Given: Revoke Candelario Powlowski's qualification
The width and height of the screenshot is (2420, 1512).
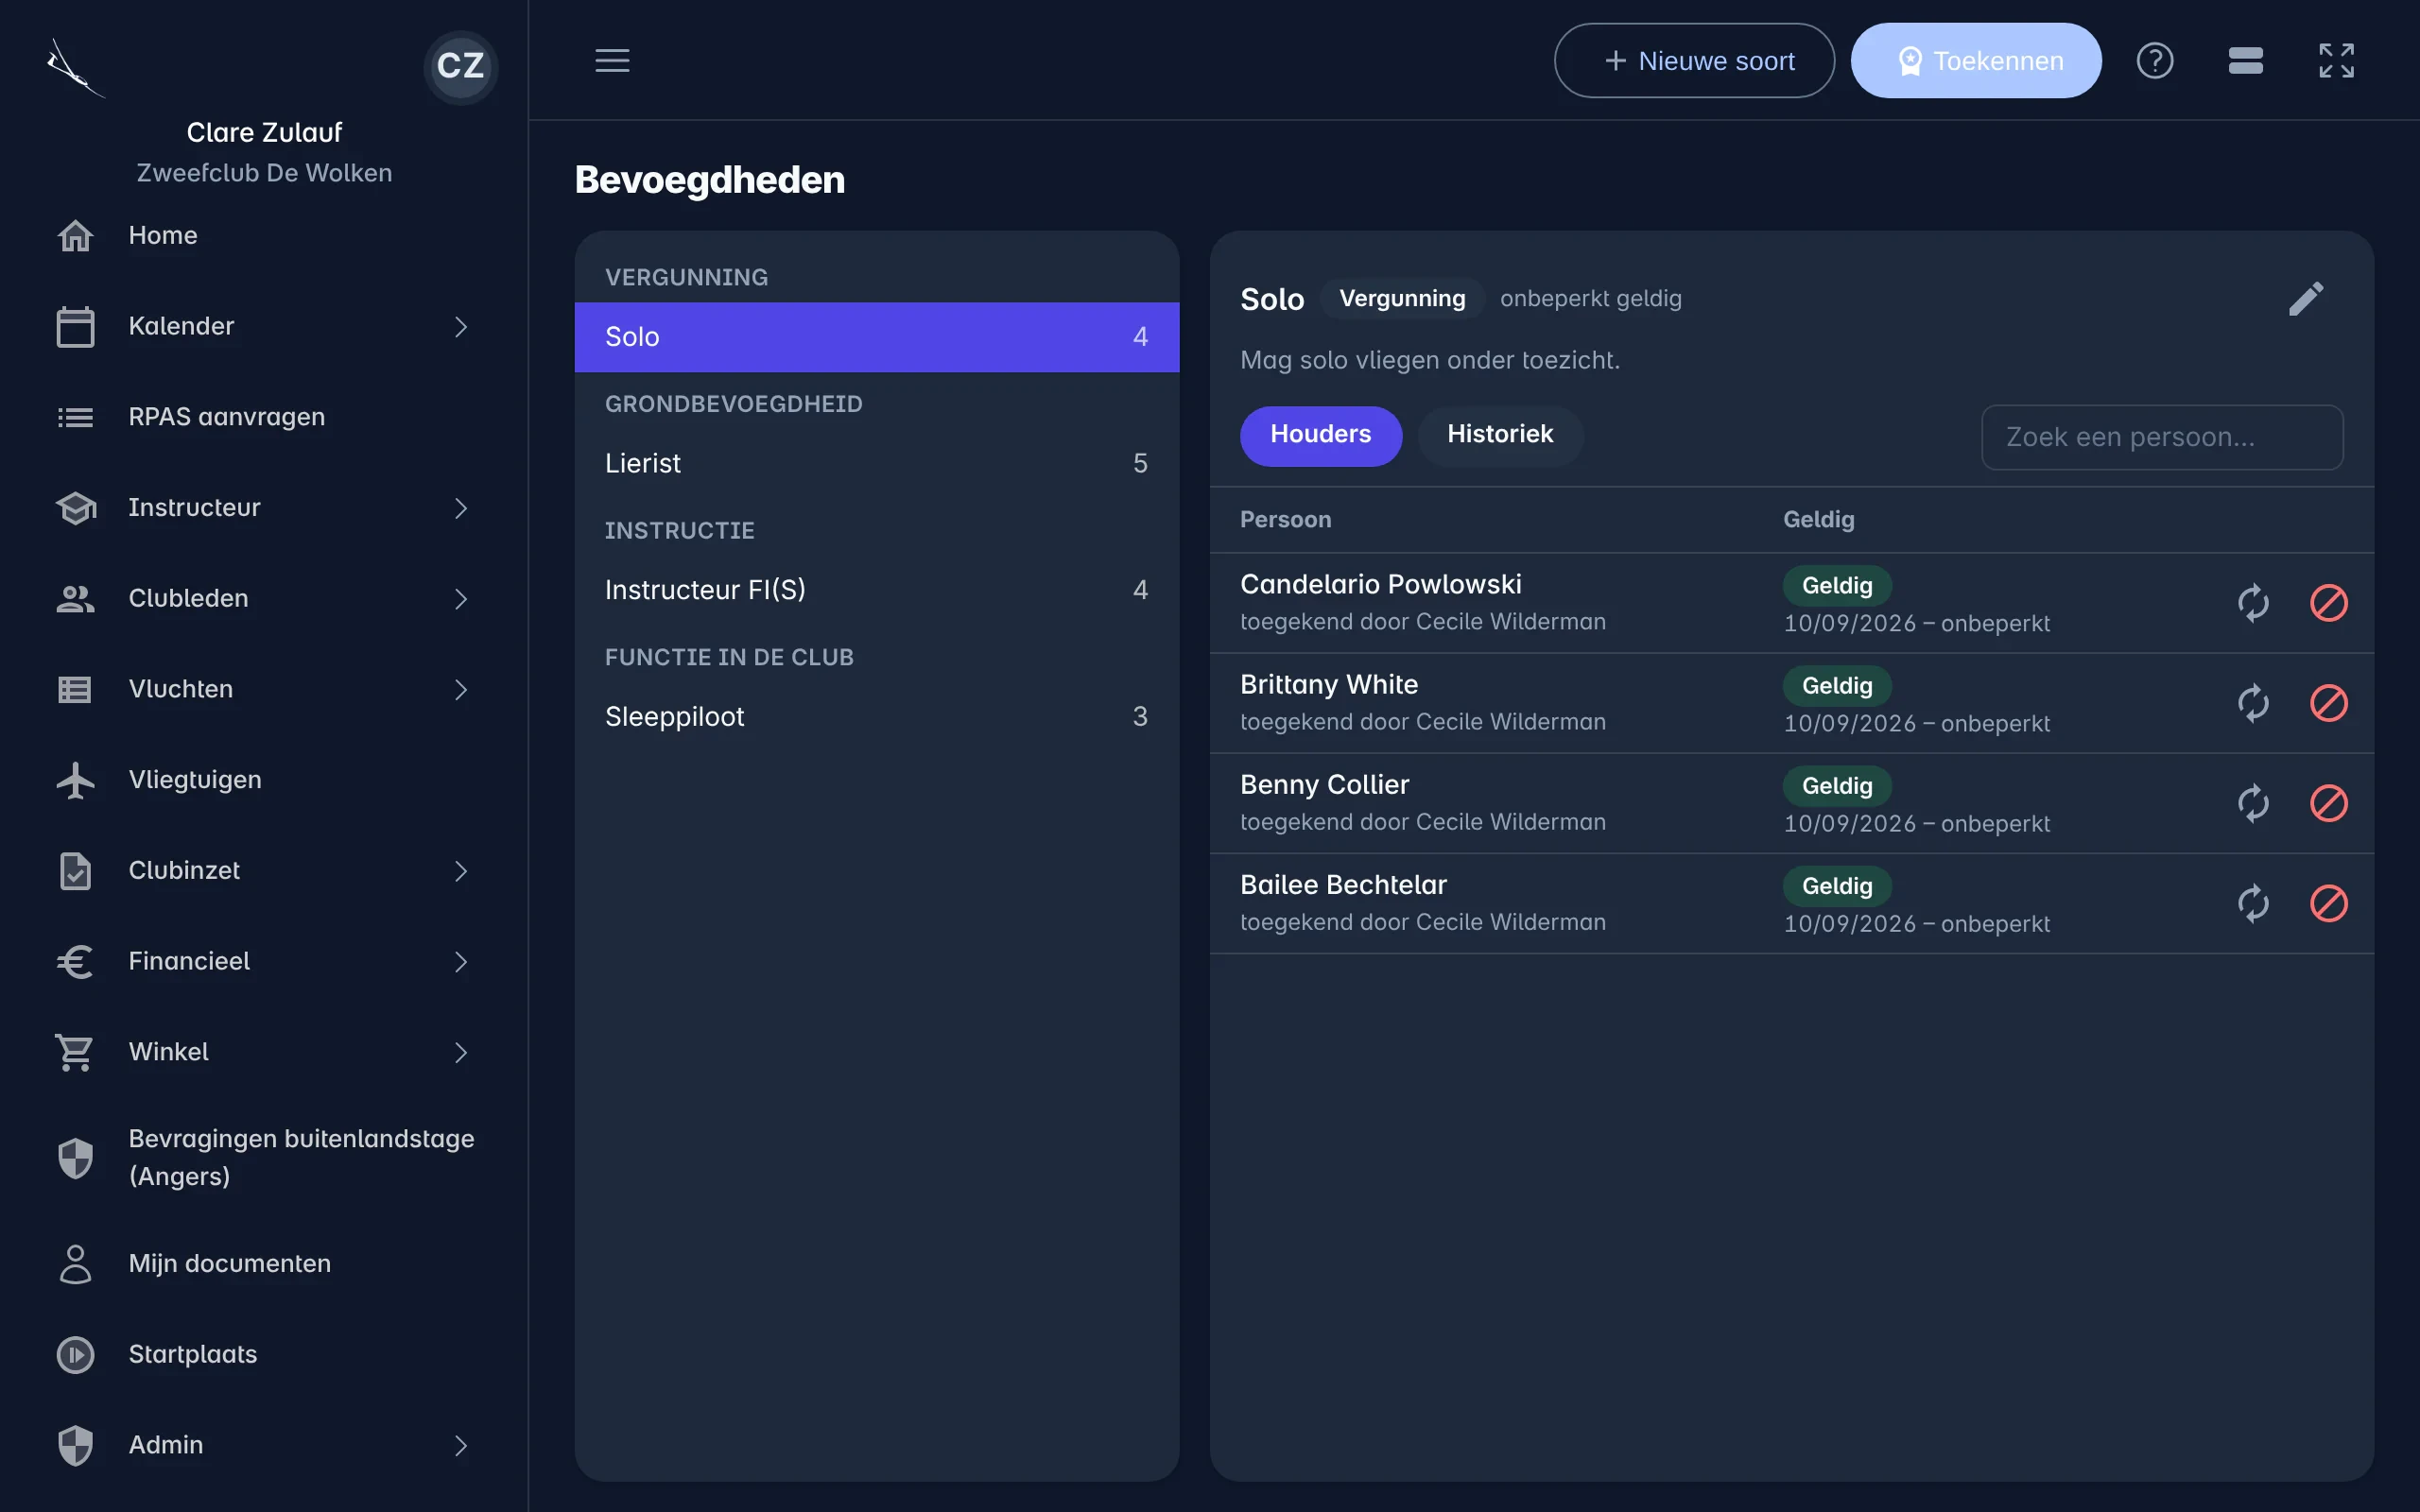Looking at the screenshot, I should click(2328, 603).
